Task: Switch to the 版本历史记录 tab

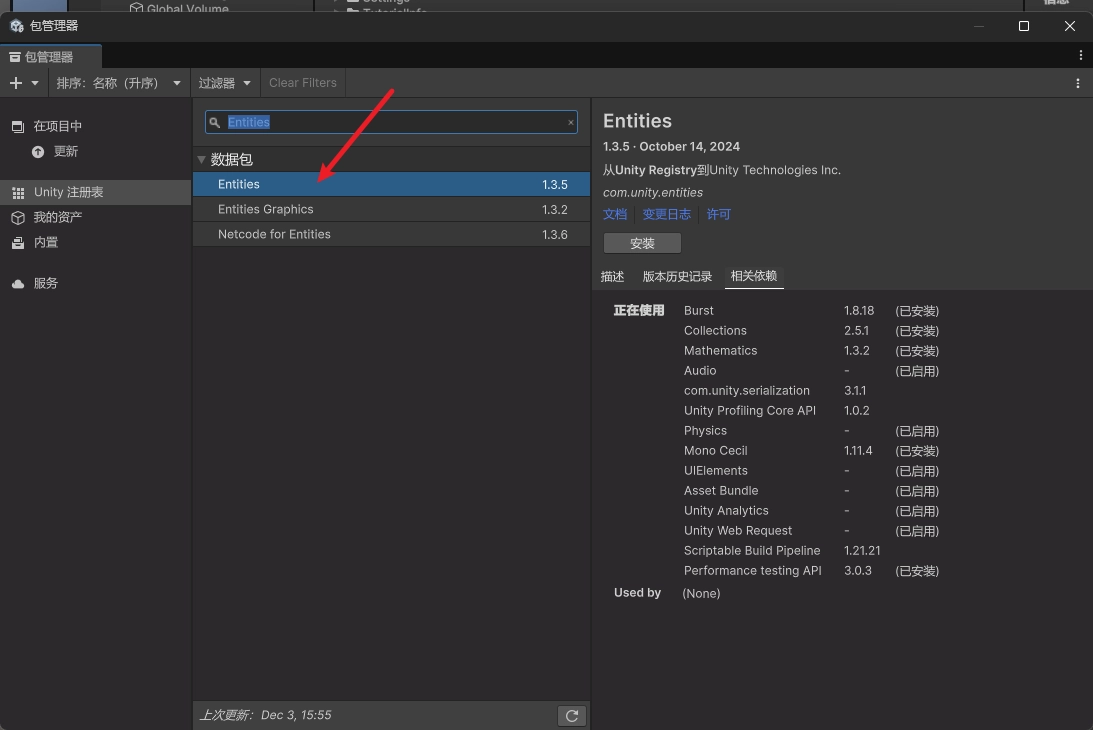Action: [x=677, y=276]
